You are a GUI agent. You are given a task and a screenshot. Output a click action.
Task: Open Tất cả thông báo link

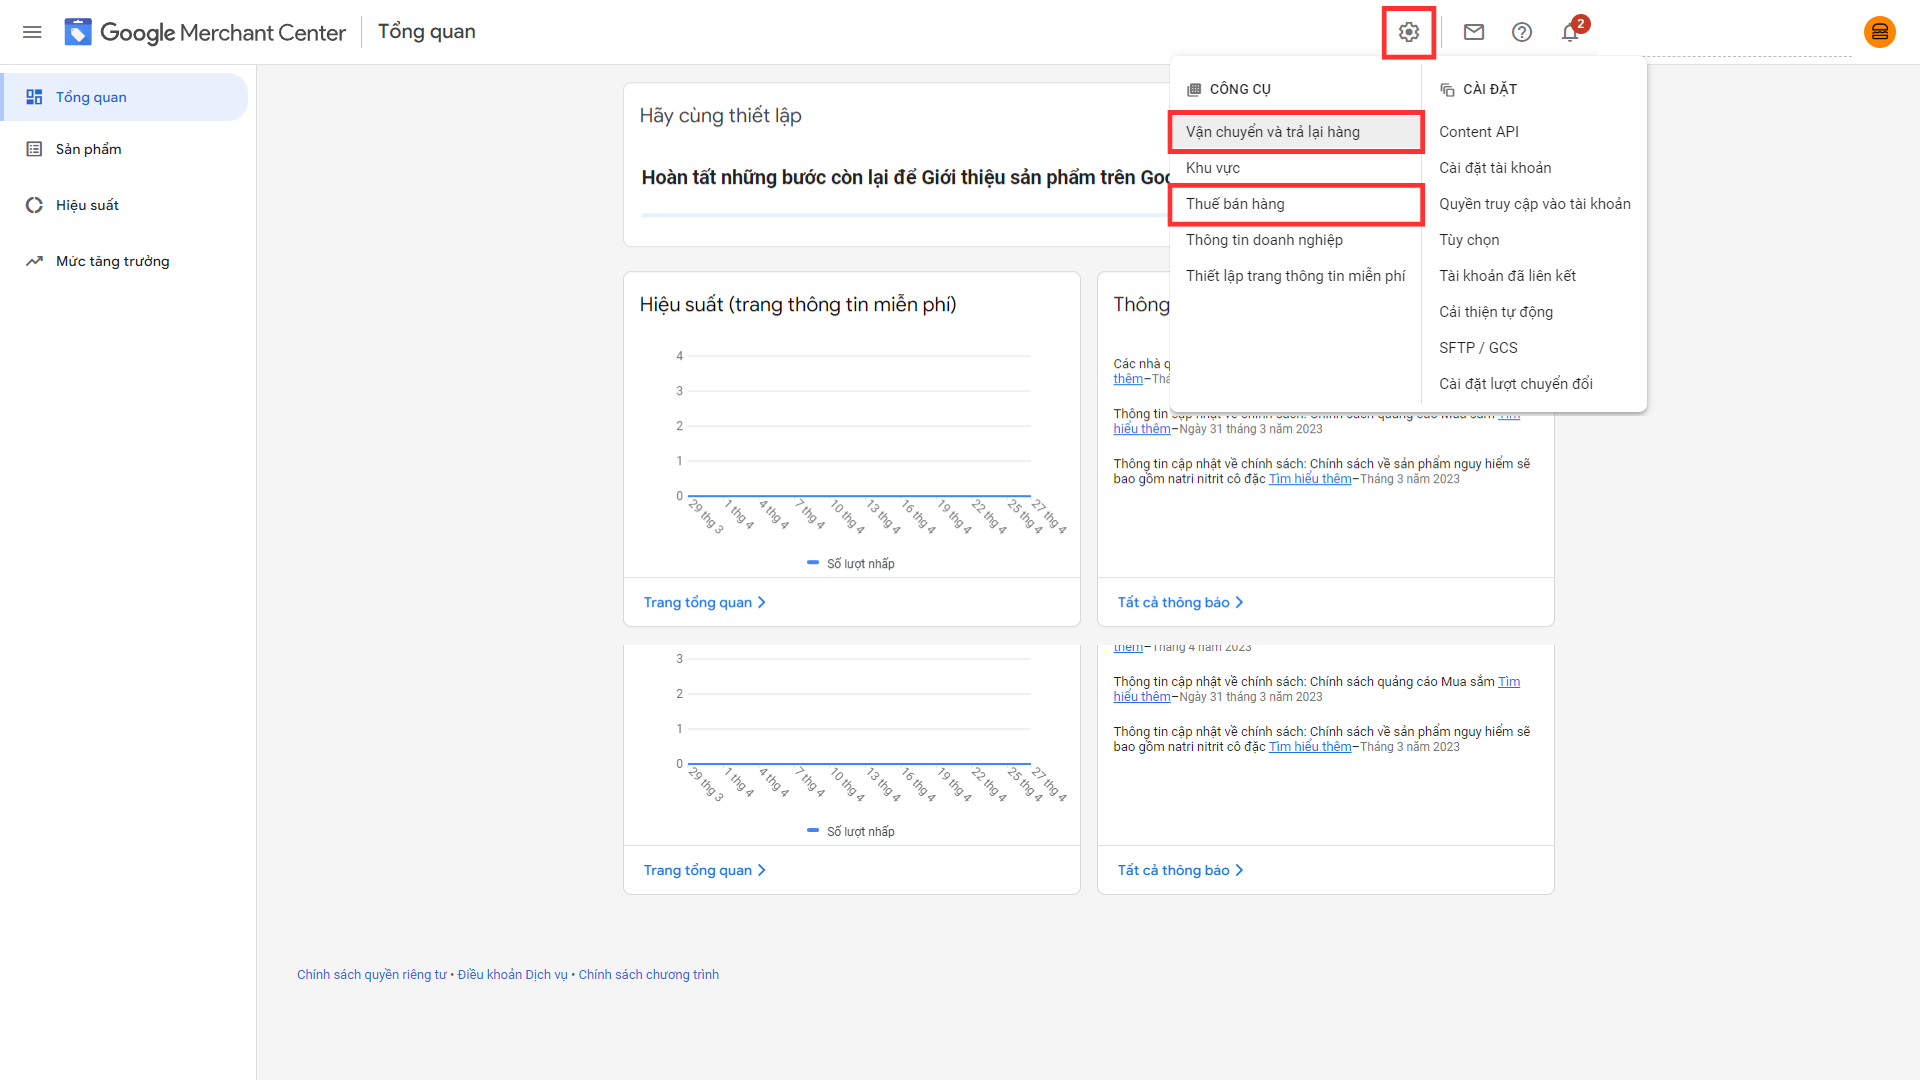coord(1178,601)
